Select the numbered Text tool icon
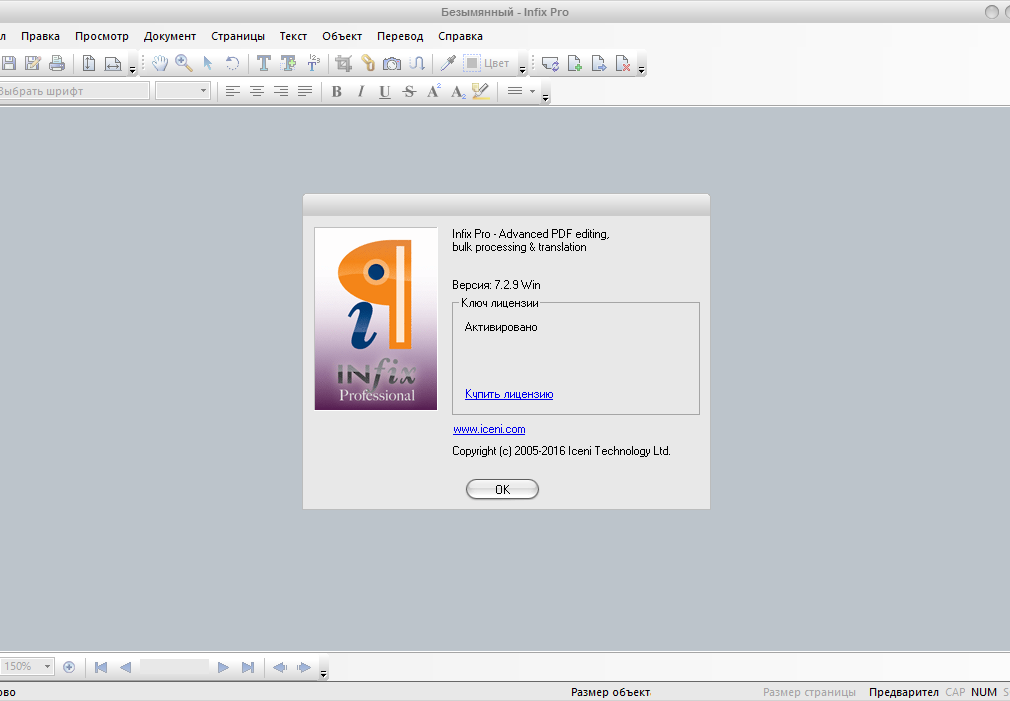The image size is (1010, 701). pyautogui.click(x=313, y=62)
